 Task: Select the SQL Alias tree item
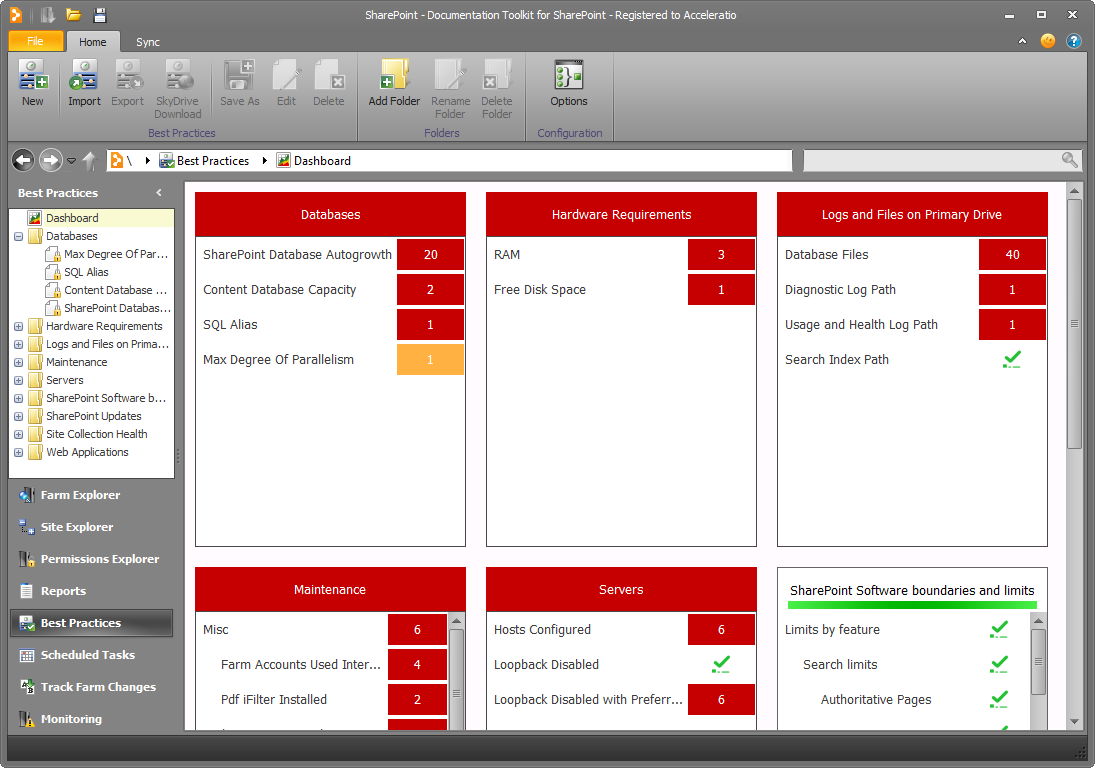click(86, 272)
